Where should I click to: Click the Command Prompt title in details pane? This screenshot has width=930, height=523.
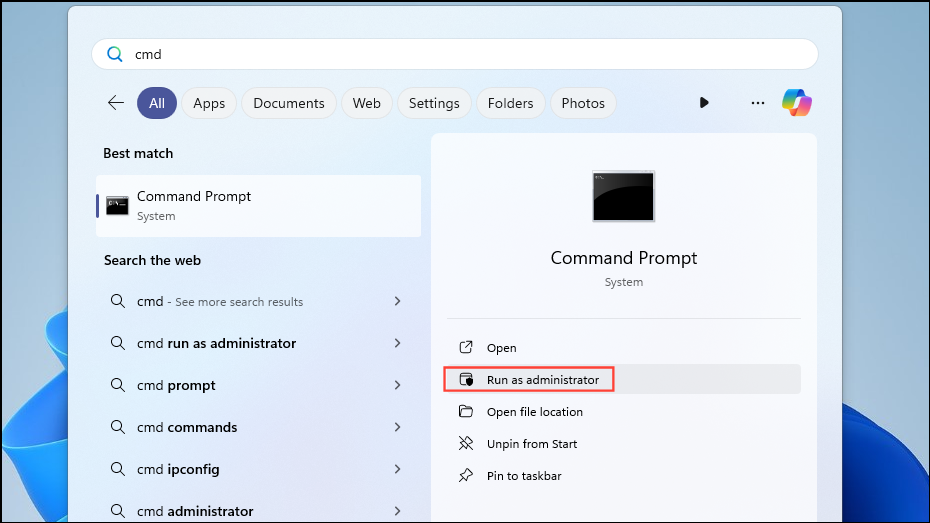point(623,258)
